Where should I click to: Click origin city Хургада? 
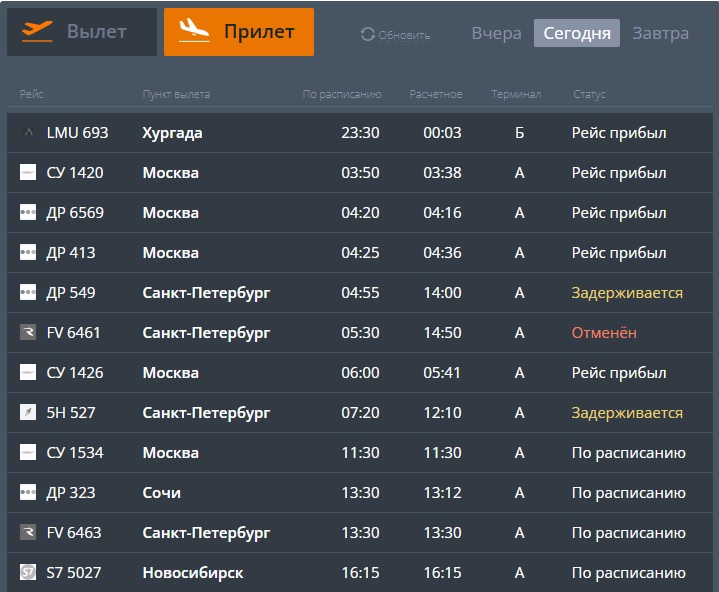172,133
